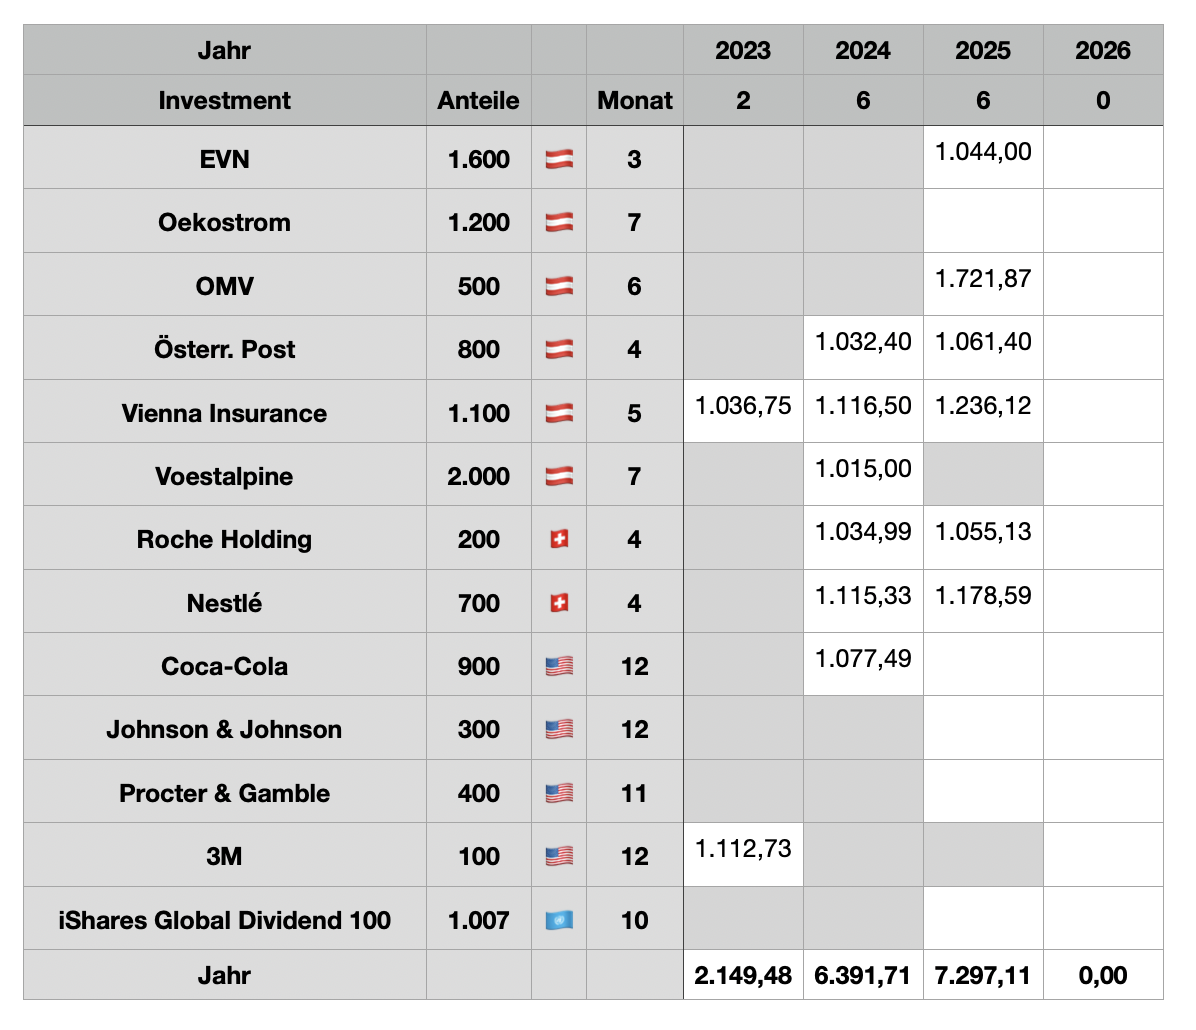Click the US flag in the Coca-Cola row
The image size is (1196, 1030).
pyautogui.click(x=559, y=666)
